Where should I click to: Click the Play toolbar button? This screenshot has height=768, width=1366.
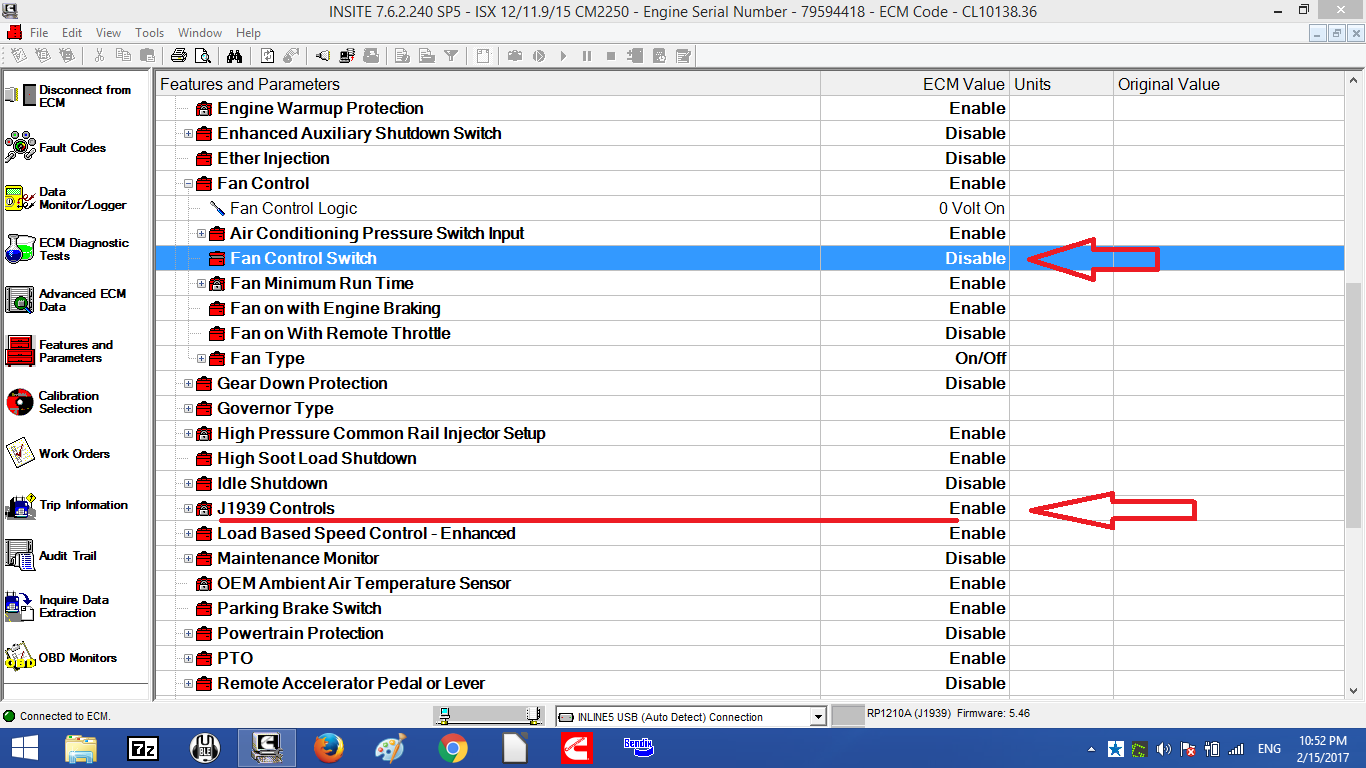click(x=563, y=56)
